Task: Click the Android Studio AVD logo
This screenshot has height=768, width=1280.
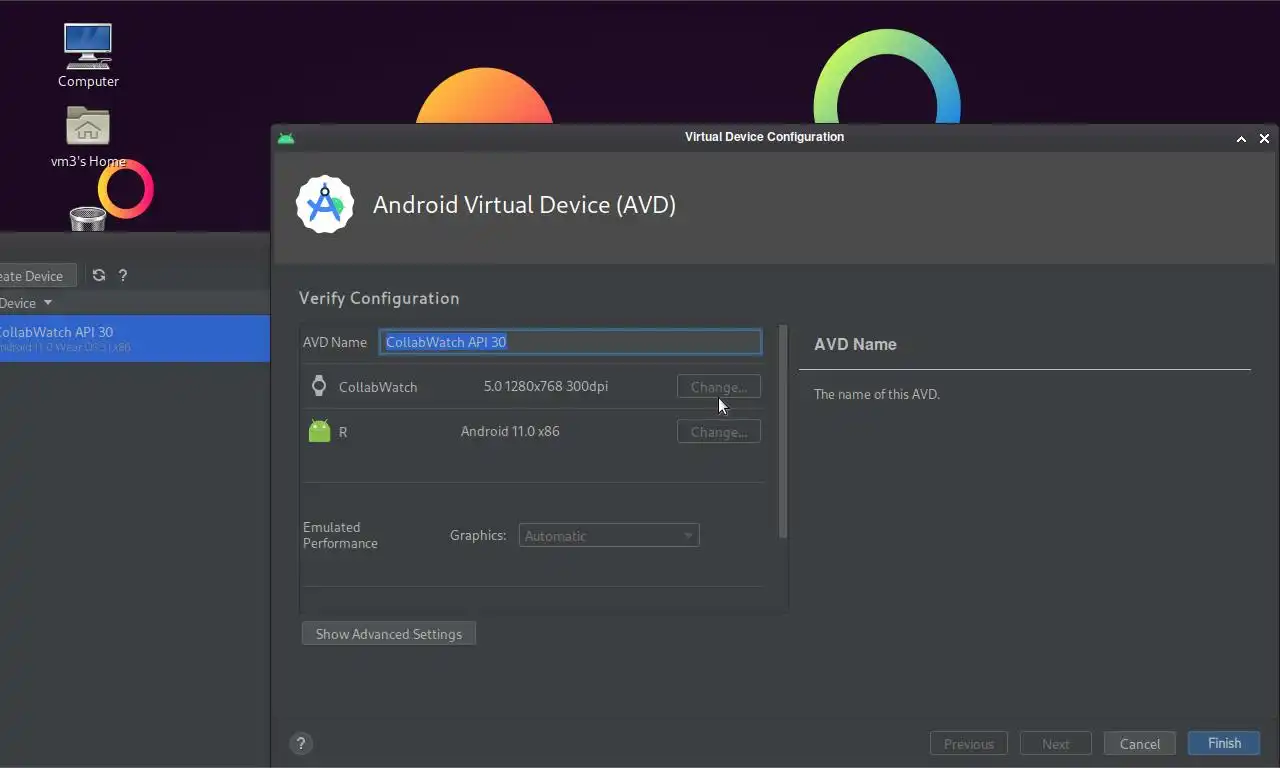Action: [x=325, y=204]
